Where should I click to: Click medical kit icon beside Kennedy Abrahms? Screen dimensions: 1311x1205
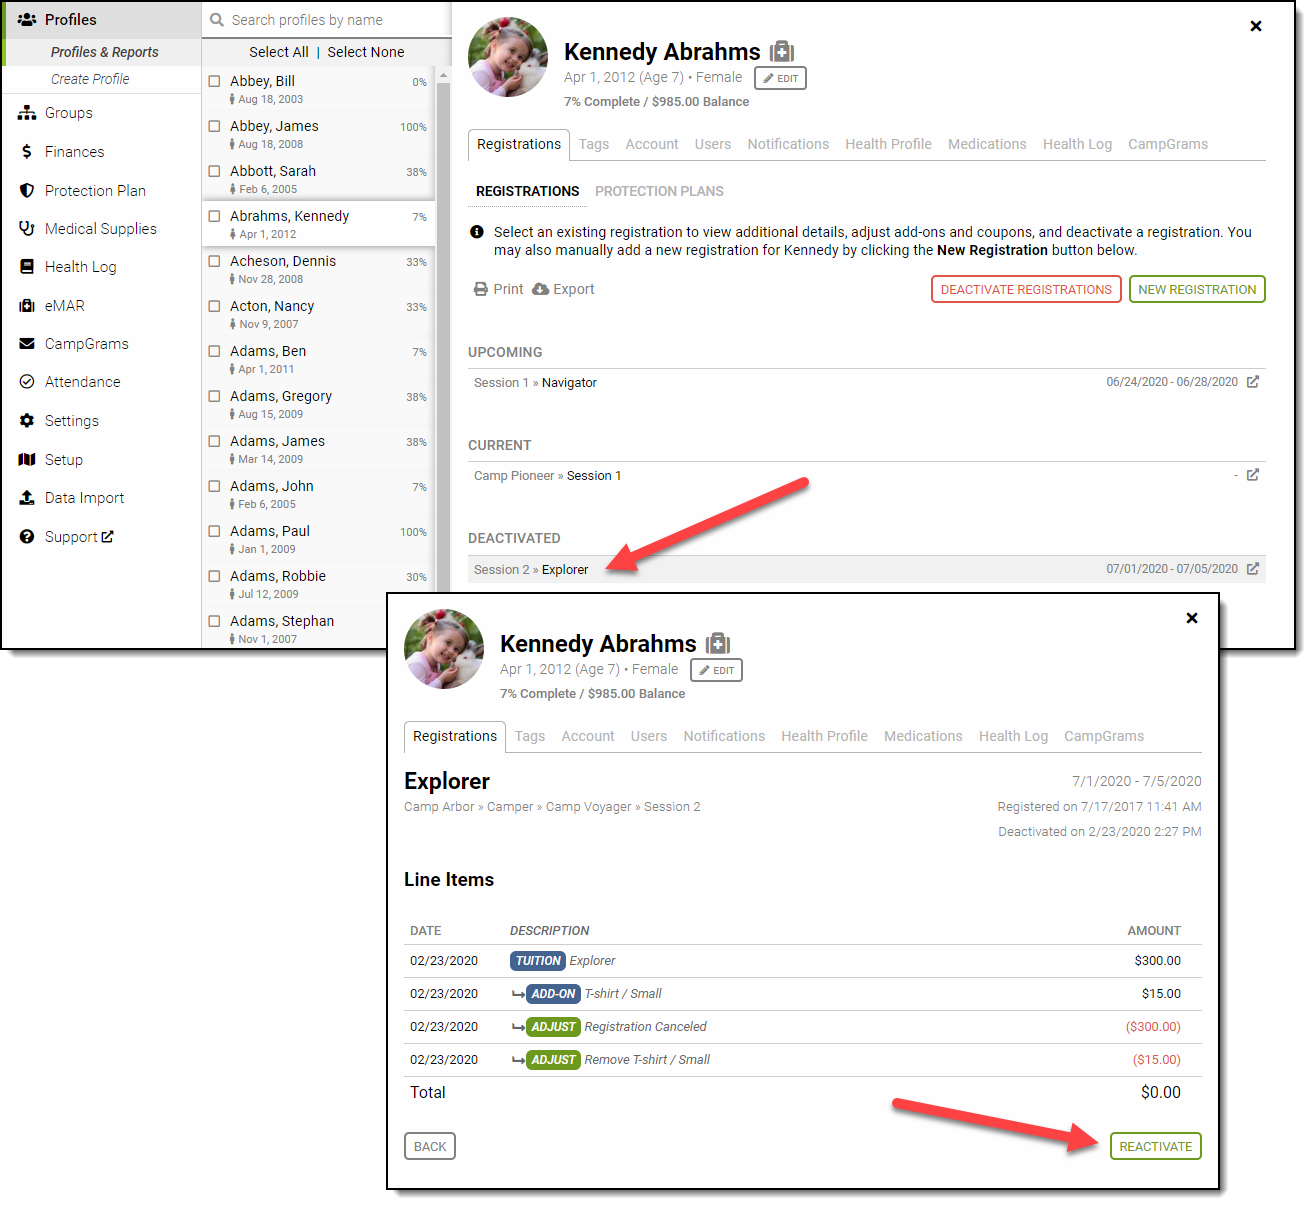pyautogui.click(x=782, y=52)
